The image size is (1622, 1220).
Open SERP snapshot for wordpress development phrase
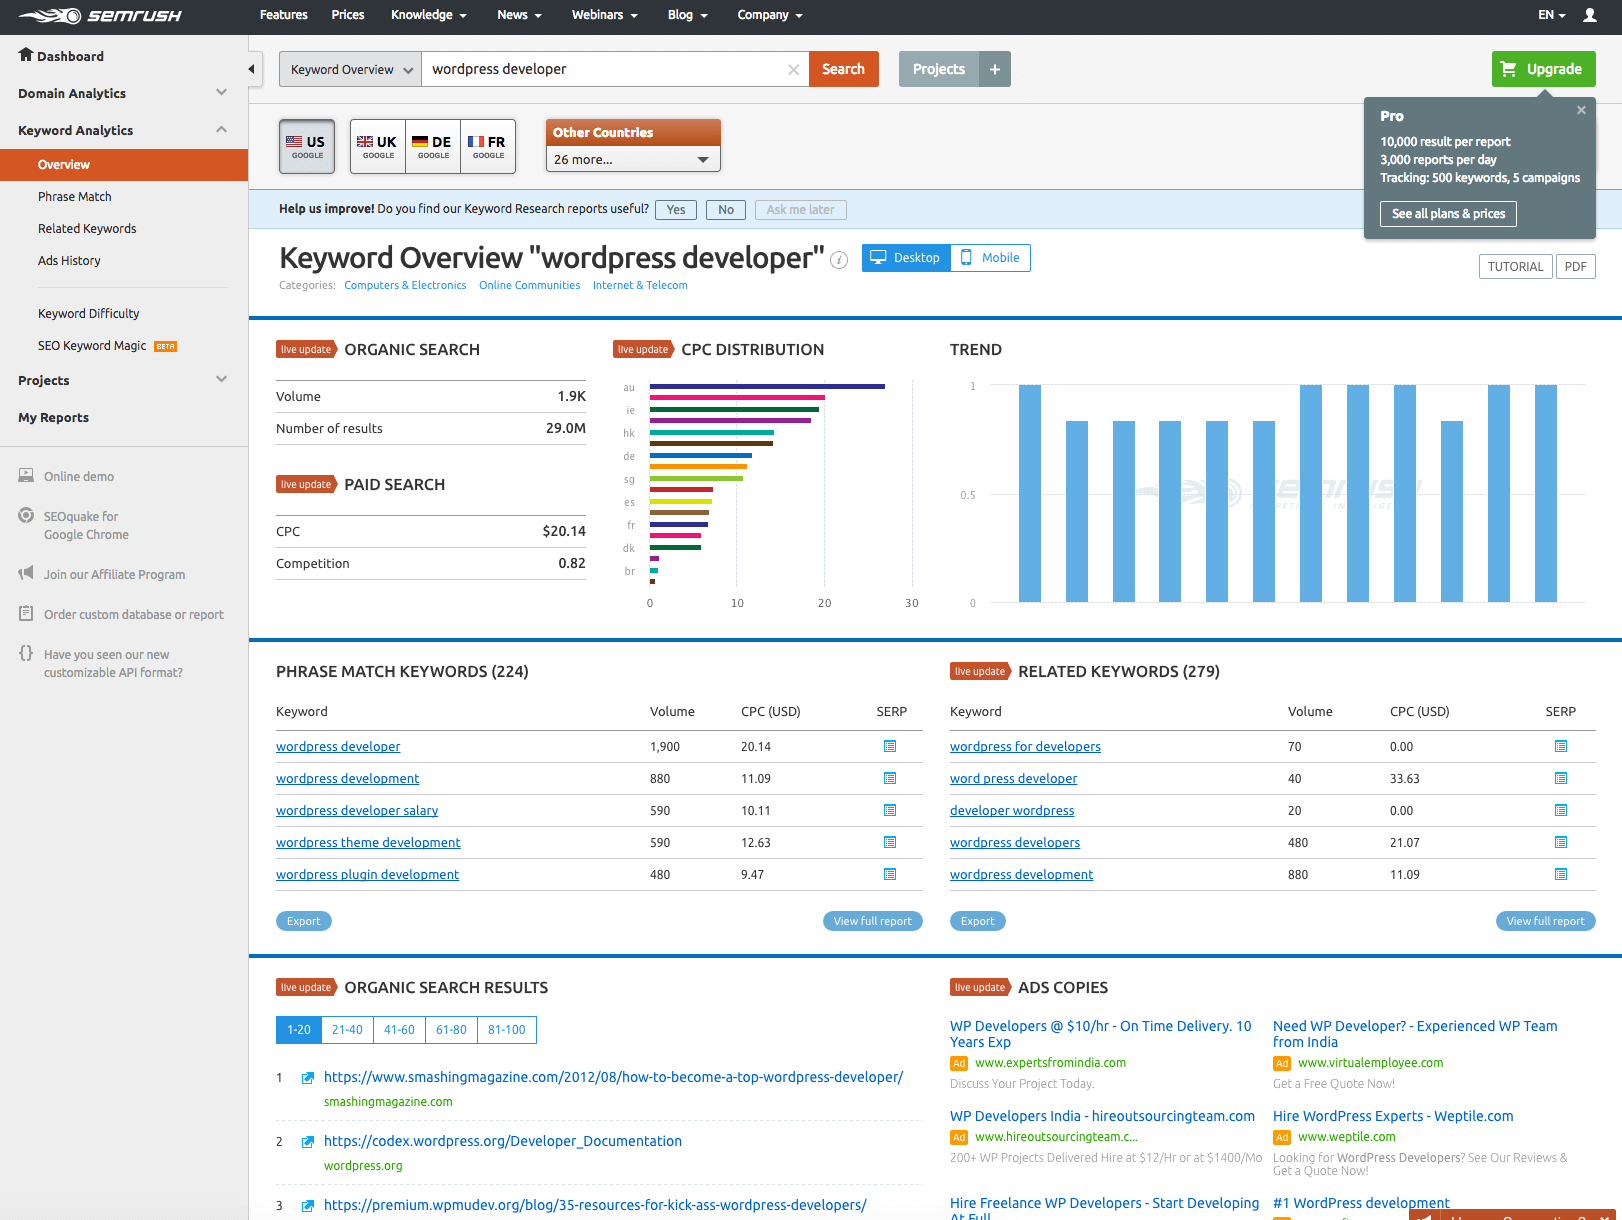[890, 779]
